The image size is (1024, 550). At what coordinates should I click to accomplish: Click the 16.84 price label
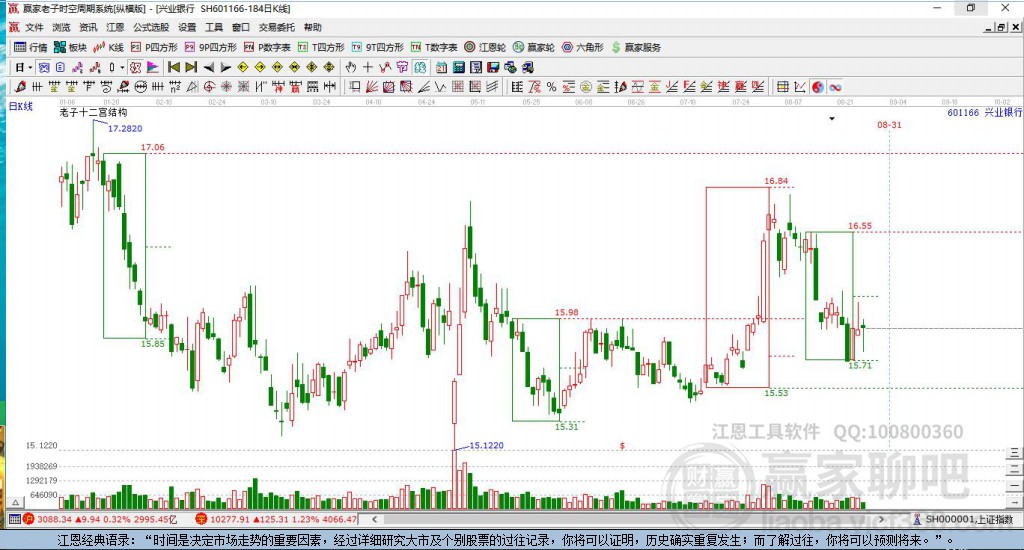click(776, 181)
